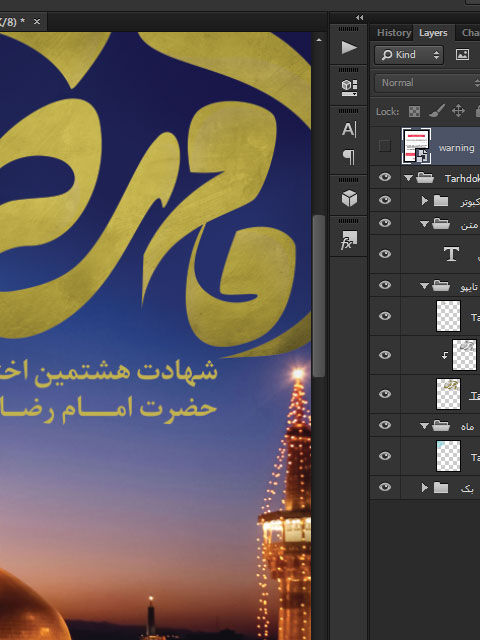480x640 pixels.
Task: Hide the text layer with T icon
Action: pos(384,254)
